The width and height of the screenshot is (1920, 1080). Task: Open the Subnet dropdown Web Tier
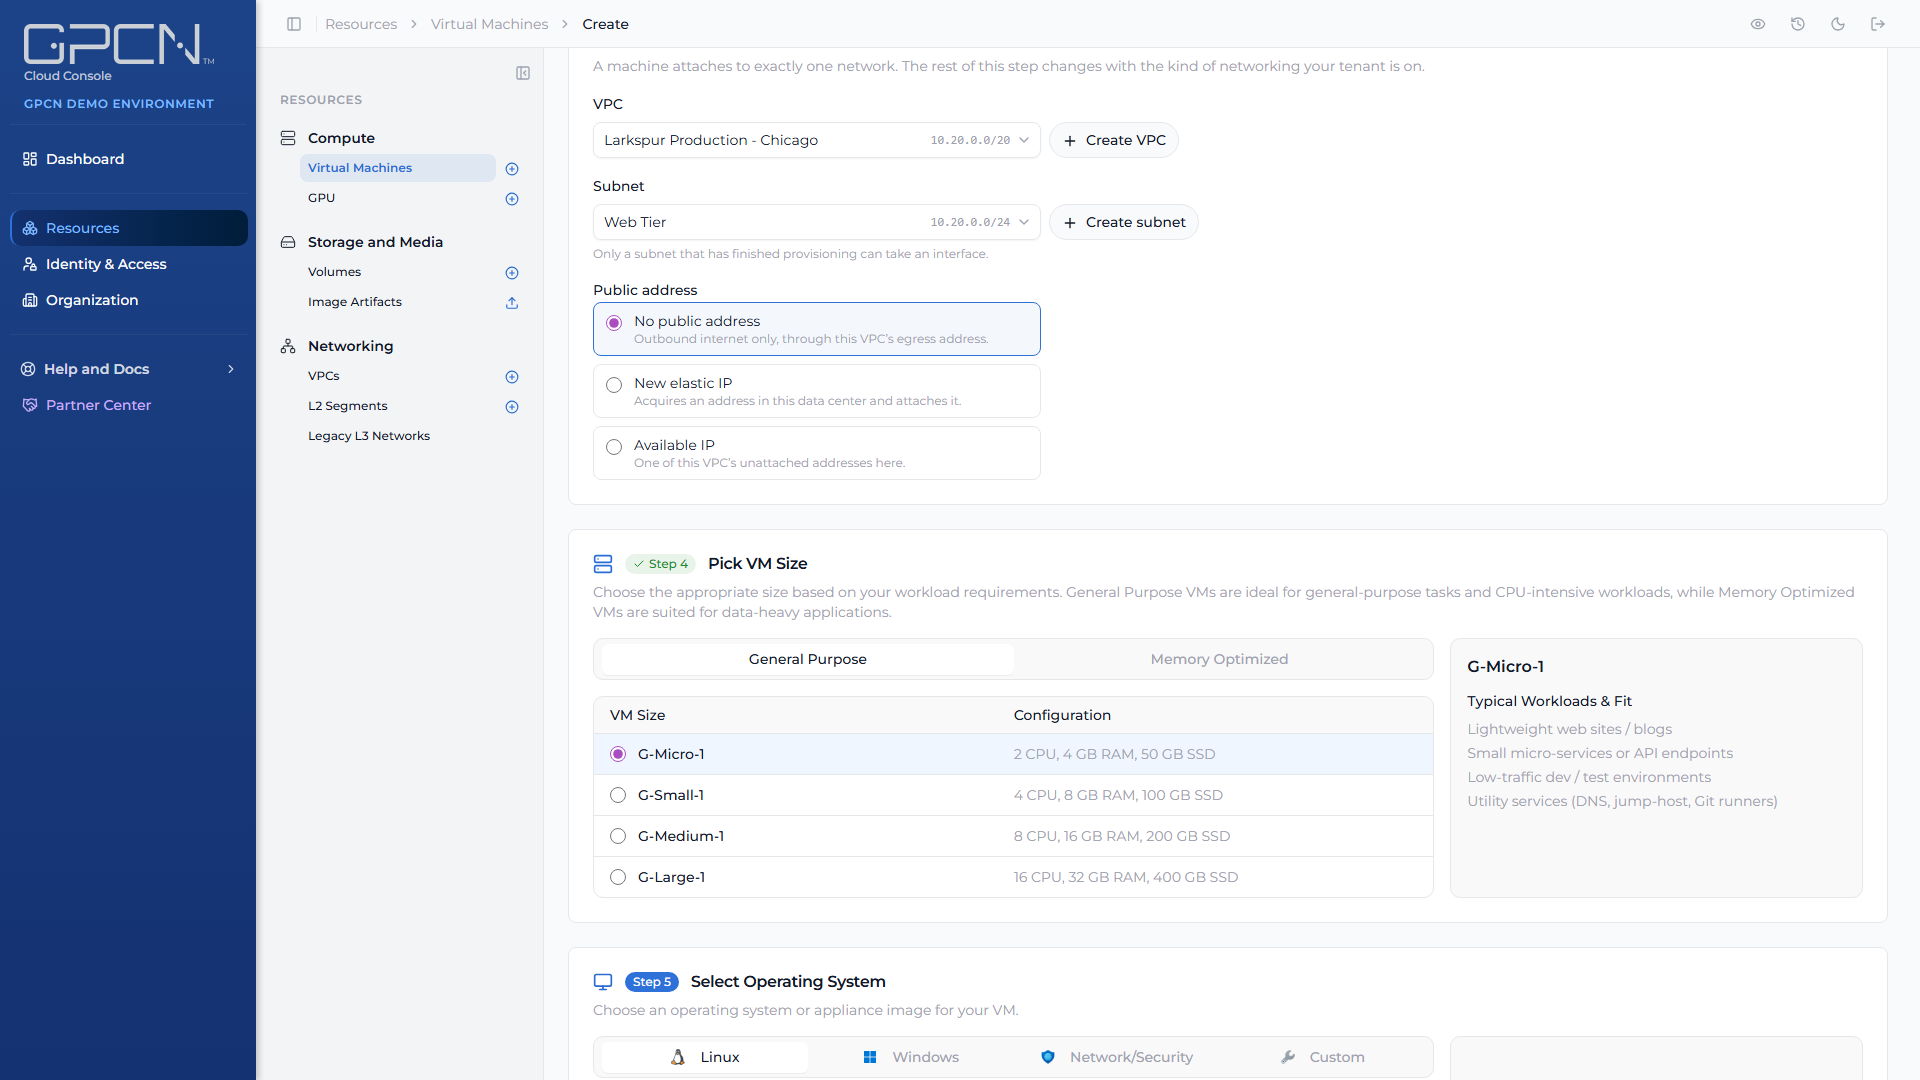pyautogui.click(x=816, y=222)
